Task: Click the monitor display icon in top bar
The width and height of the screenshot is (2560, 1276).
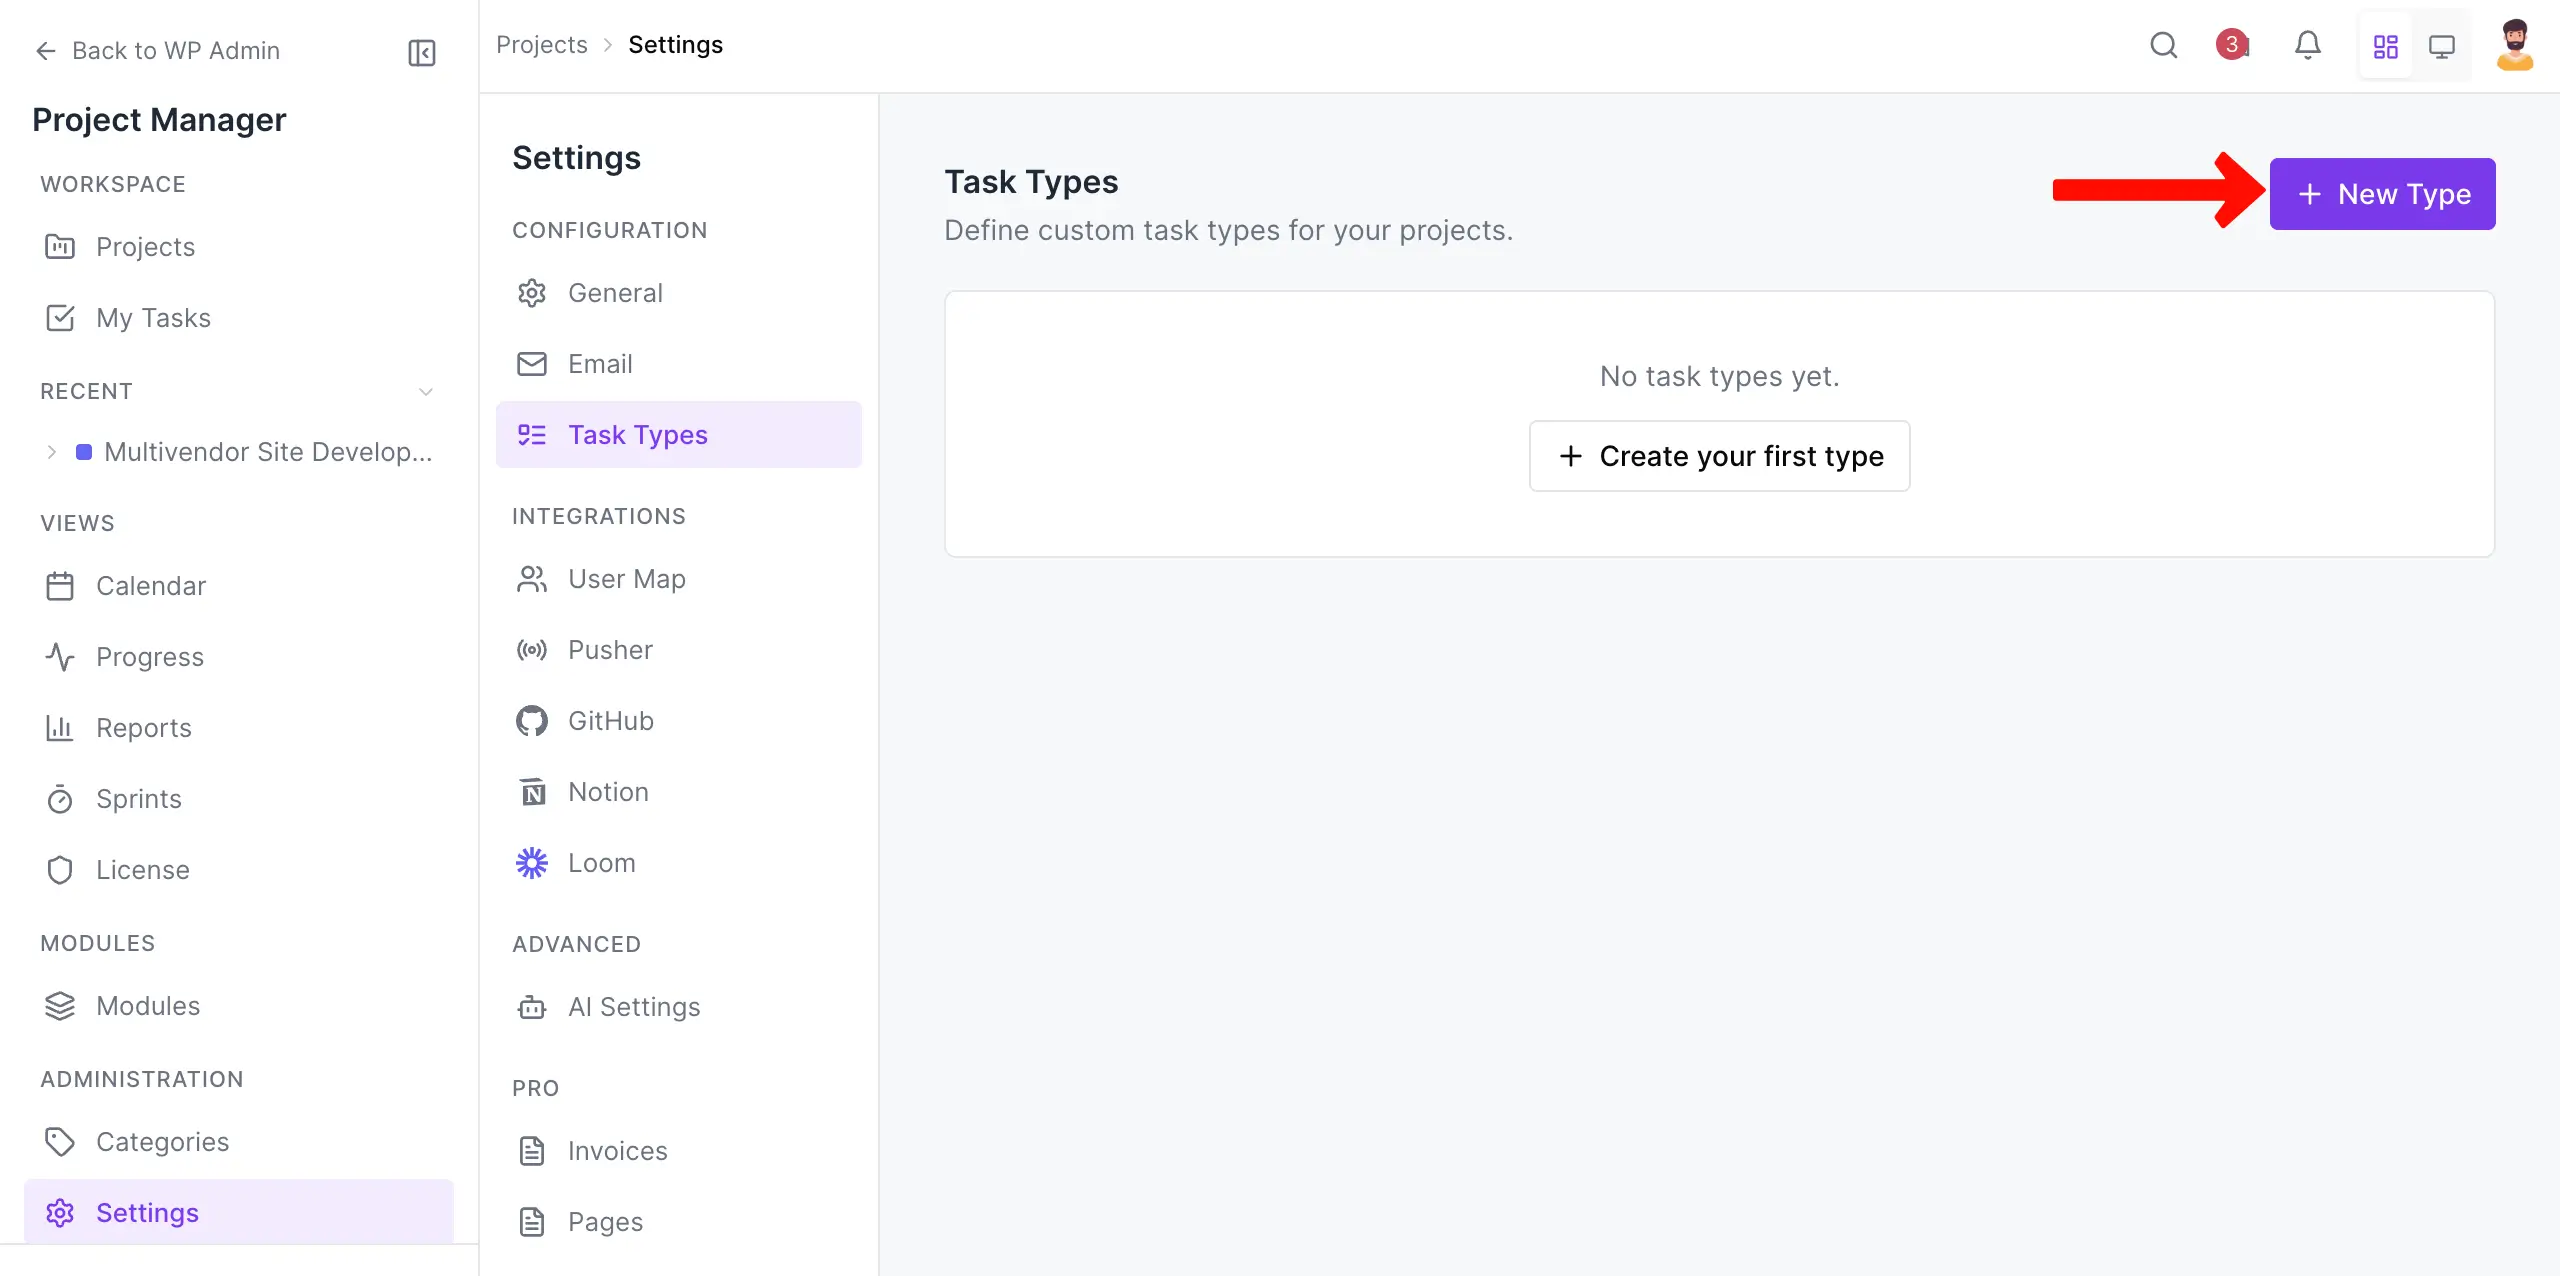Action: tap(2442, 45)
